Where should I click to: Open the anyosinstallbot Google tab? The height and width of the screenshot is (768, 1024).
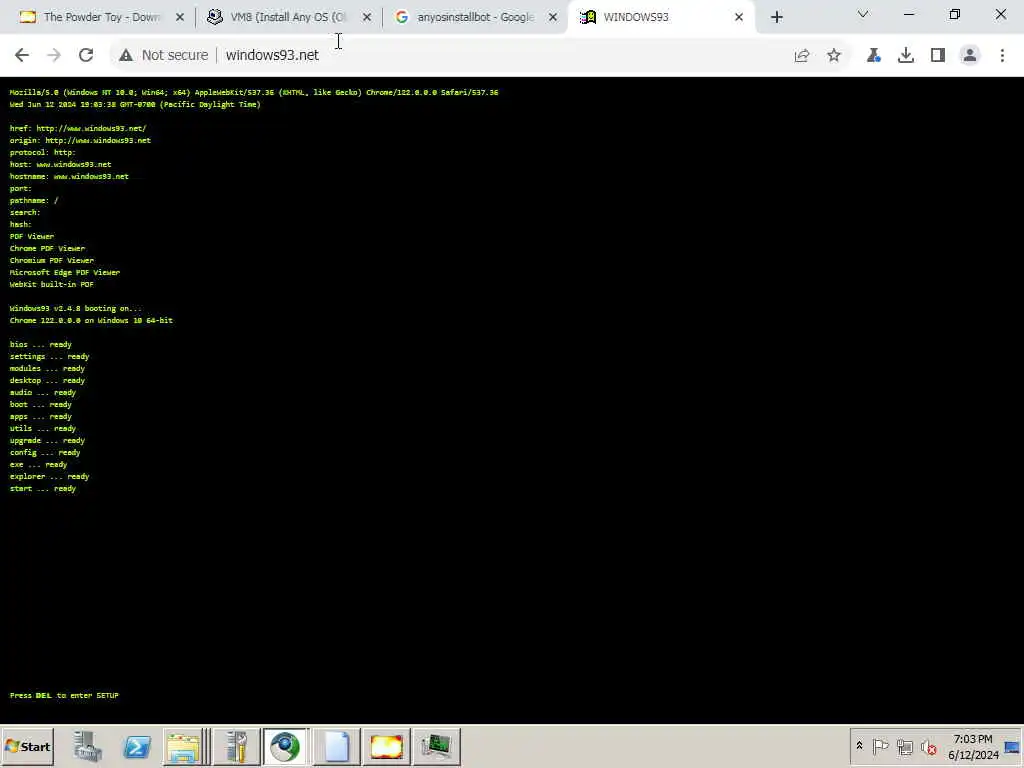click(473, 17)
